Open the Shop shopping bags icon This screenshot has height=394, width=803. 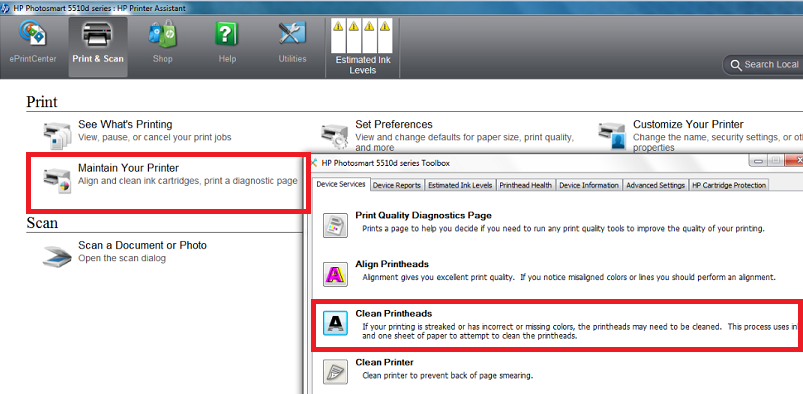(162, 34)
